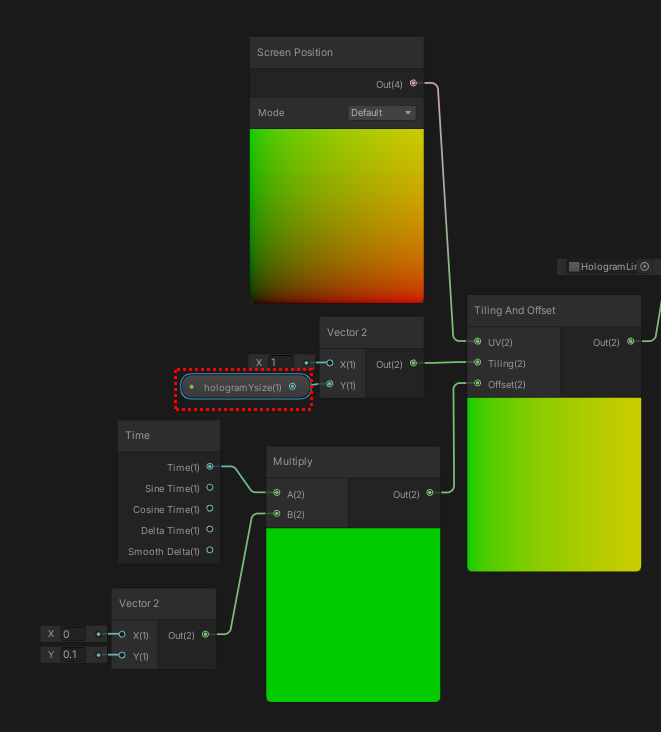
Task: Click the B(2) input port on Multiply
Action: coord(277,514)
